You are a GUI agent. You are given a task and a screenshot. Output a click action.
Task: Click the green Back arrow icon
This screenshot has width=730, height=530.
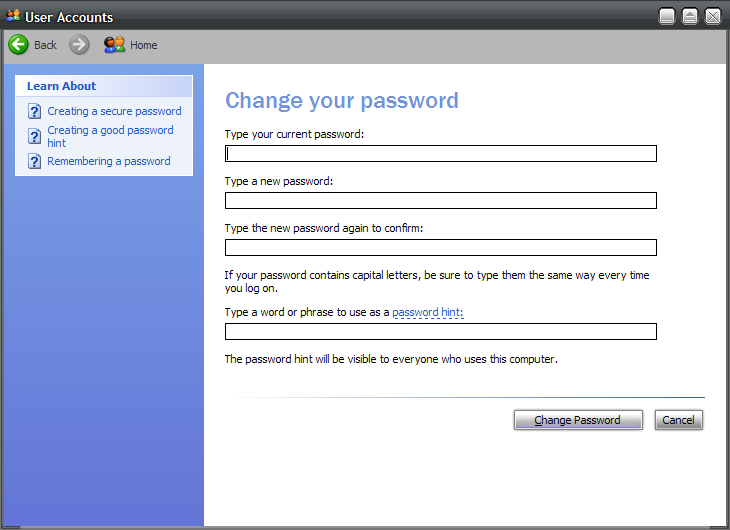pyautogui.click(x=18, y=45)
